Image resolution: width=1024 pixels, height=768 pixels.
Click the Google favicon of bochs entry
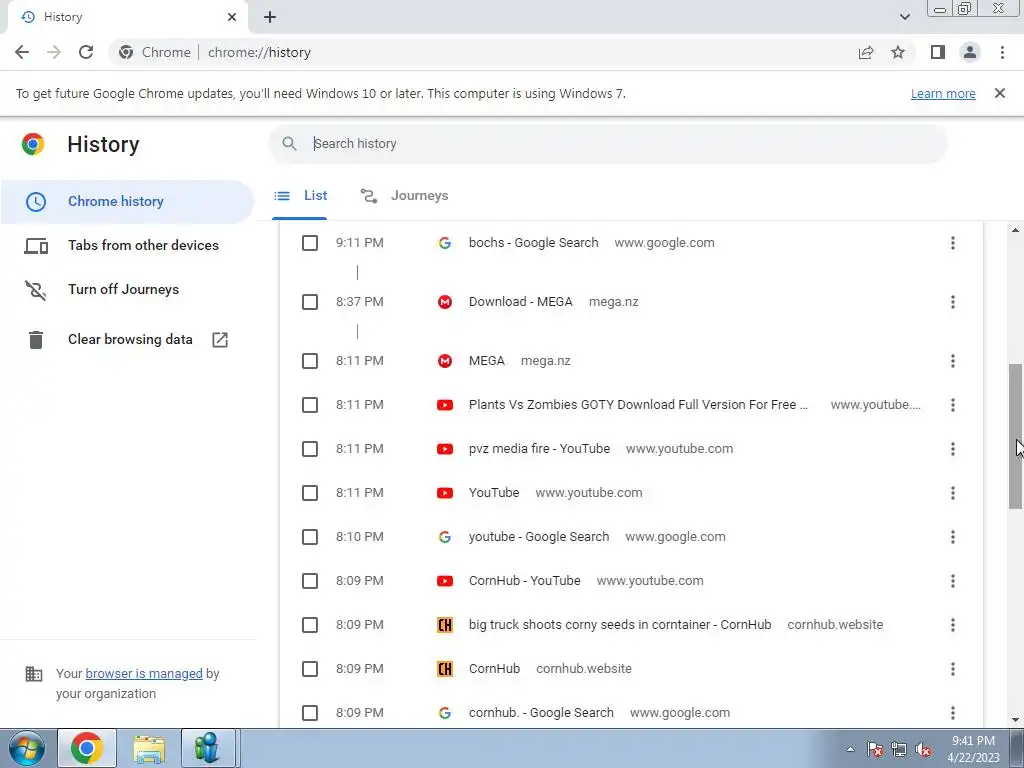(x=445, y=243)
